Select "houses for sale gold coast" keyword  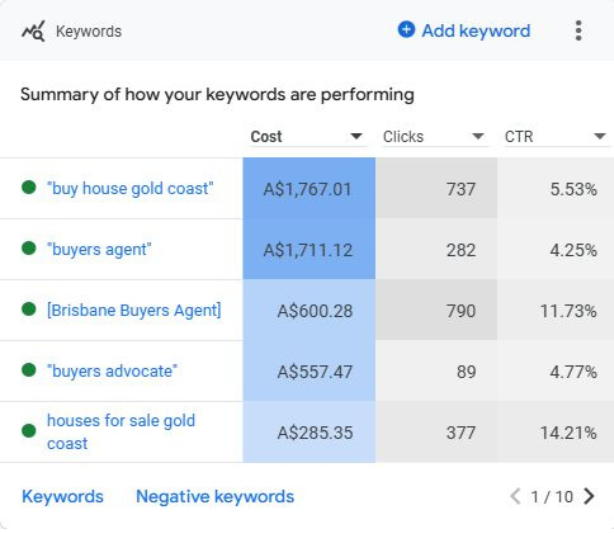(x=120, y=432)
